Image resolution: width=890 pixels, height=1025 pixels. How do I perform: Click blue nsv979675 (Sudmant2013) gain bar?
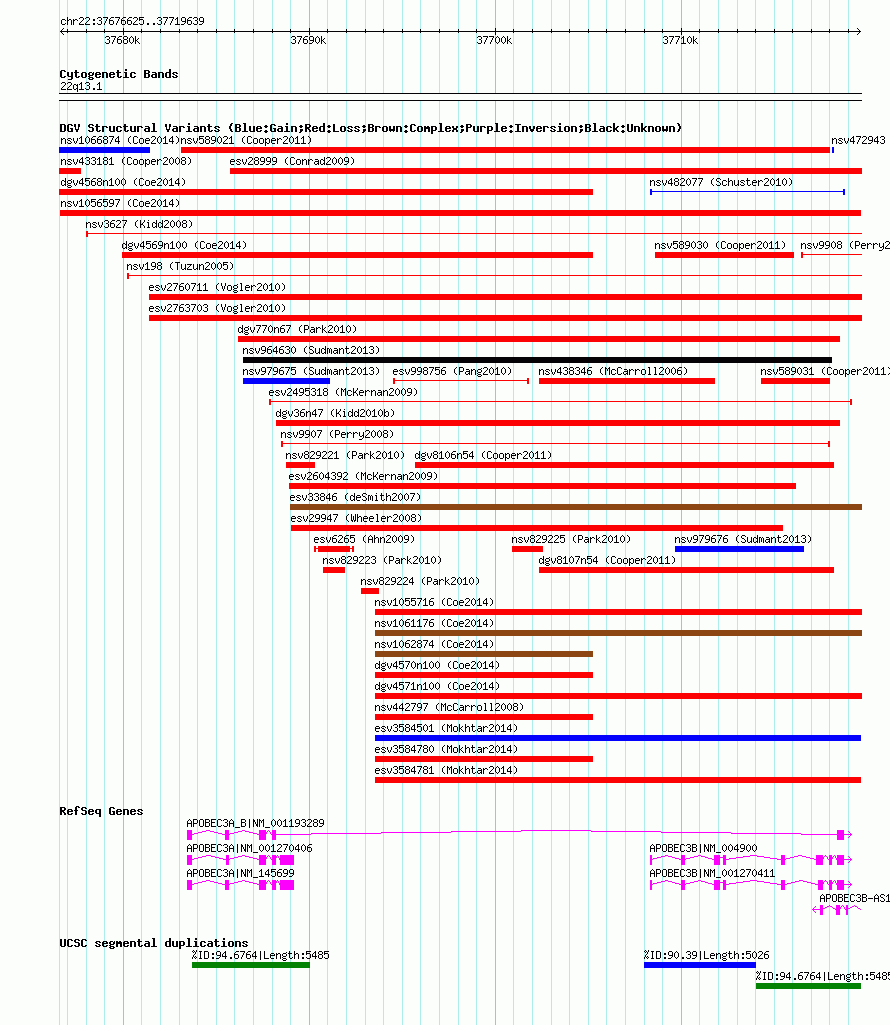click(x=286, y=380)
